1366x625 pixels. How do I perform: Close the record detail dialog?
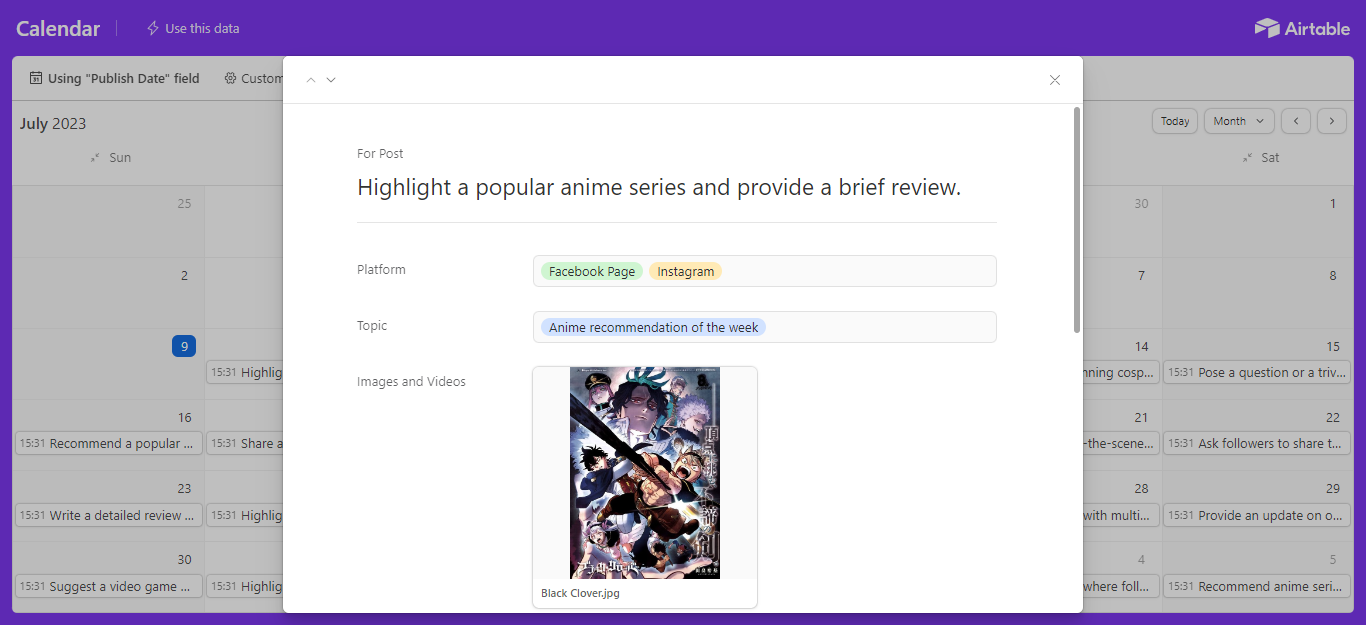click(x=1055, y=80)
